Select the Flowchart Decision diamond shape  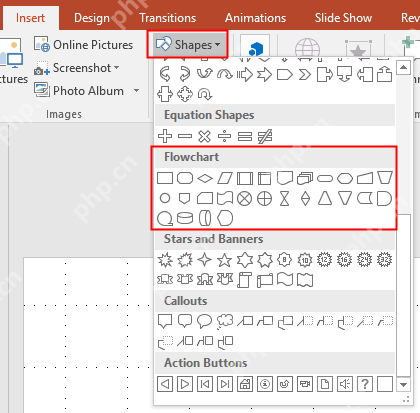pos(205,178)
